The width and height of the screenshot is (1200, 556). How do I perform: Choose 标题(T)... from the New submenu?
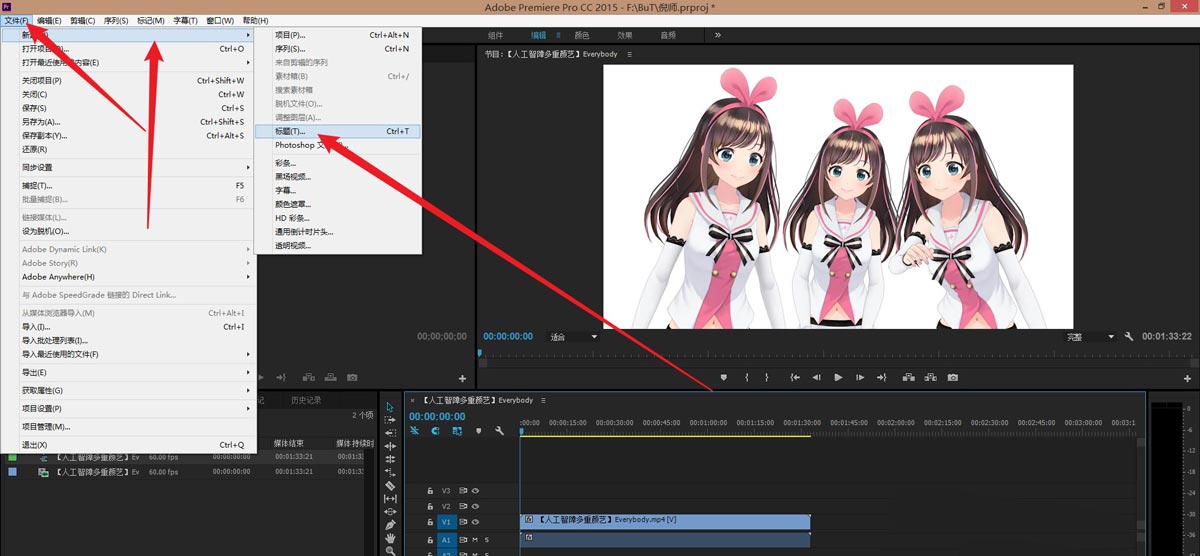point(337,131)
